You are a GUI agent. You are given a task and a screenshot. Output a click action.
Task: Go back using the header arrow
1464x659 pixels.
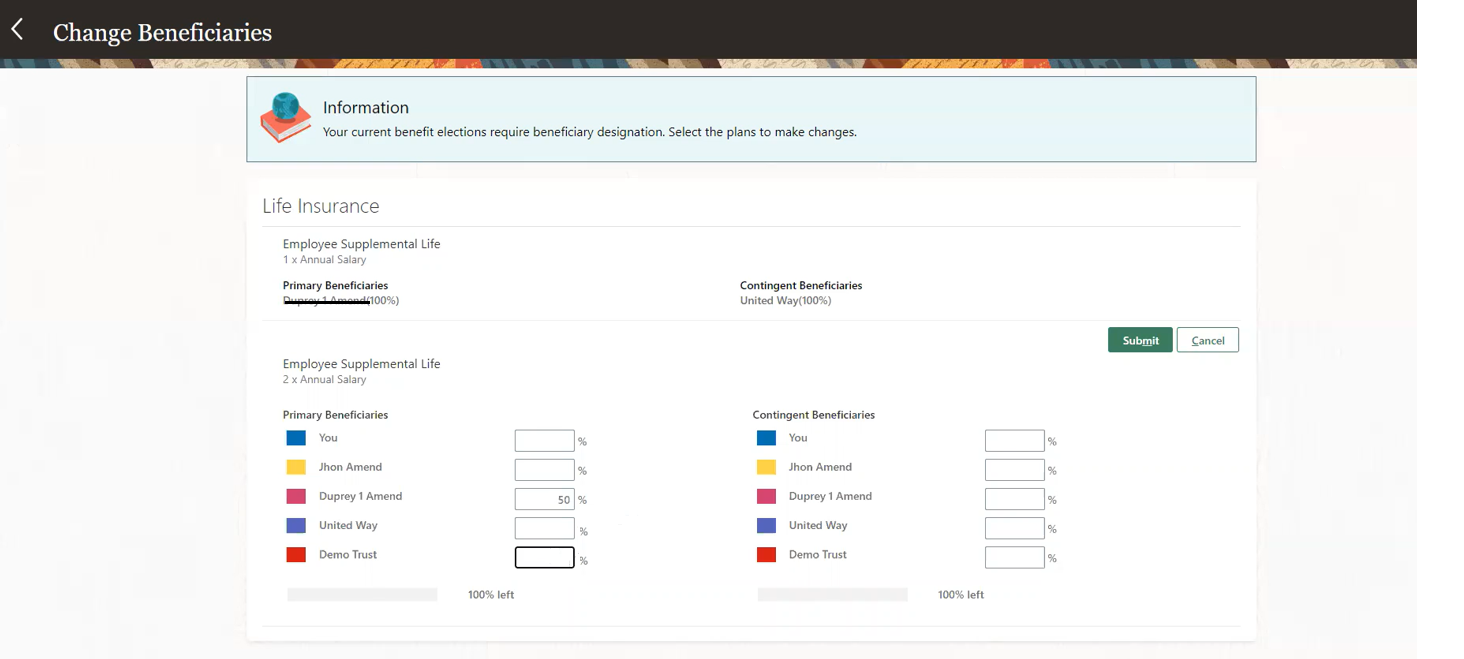click(17, 30)
